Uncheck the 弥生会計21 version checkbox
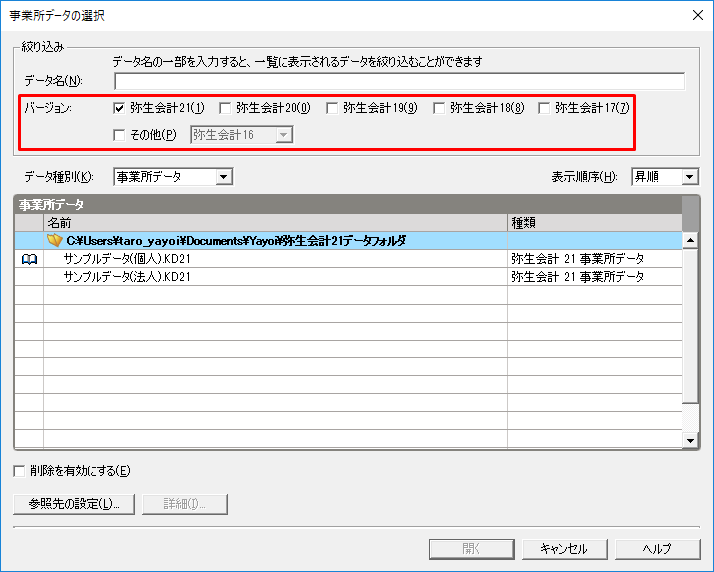The image size is (714, 572). (x=120, y=108)
